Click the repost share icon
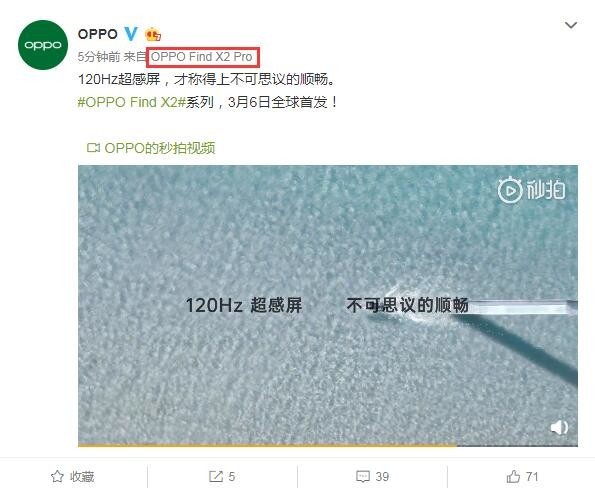 [216, 476]
